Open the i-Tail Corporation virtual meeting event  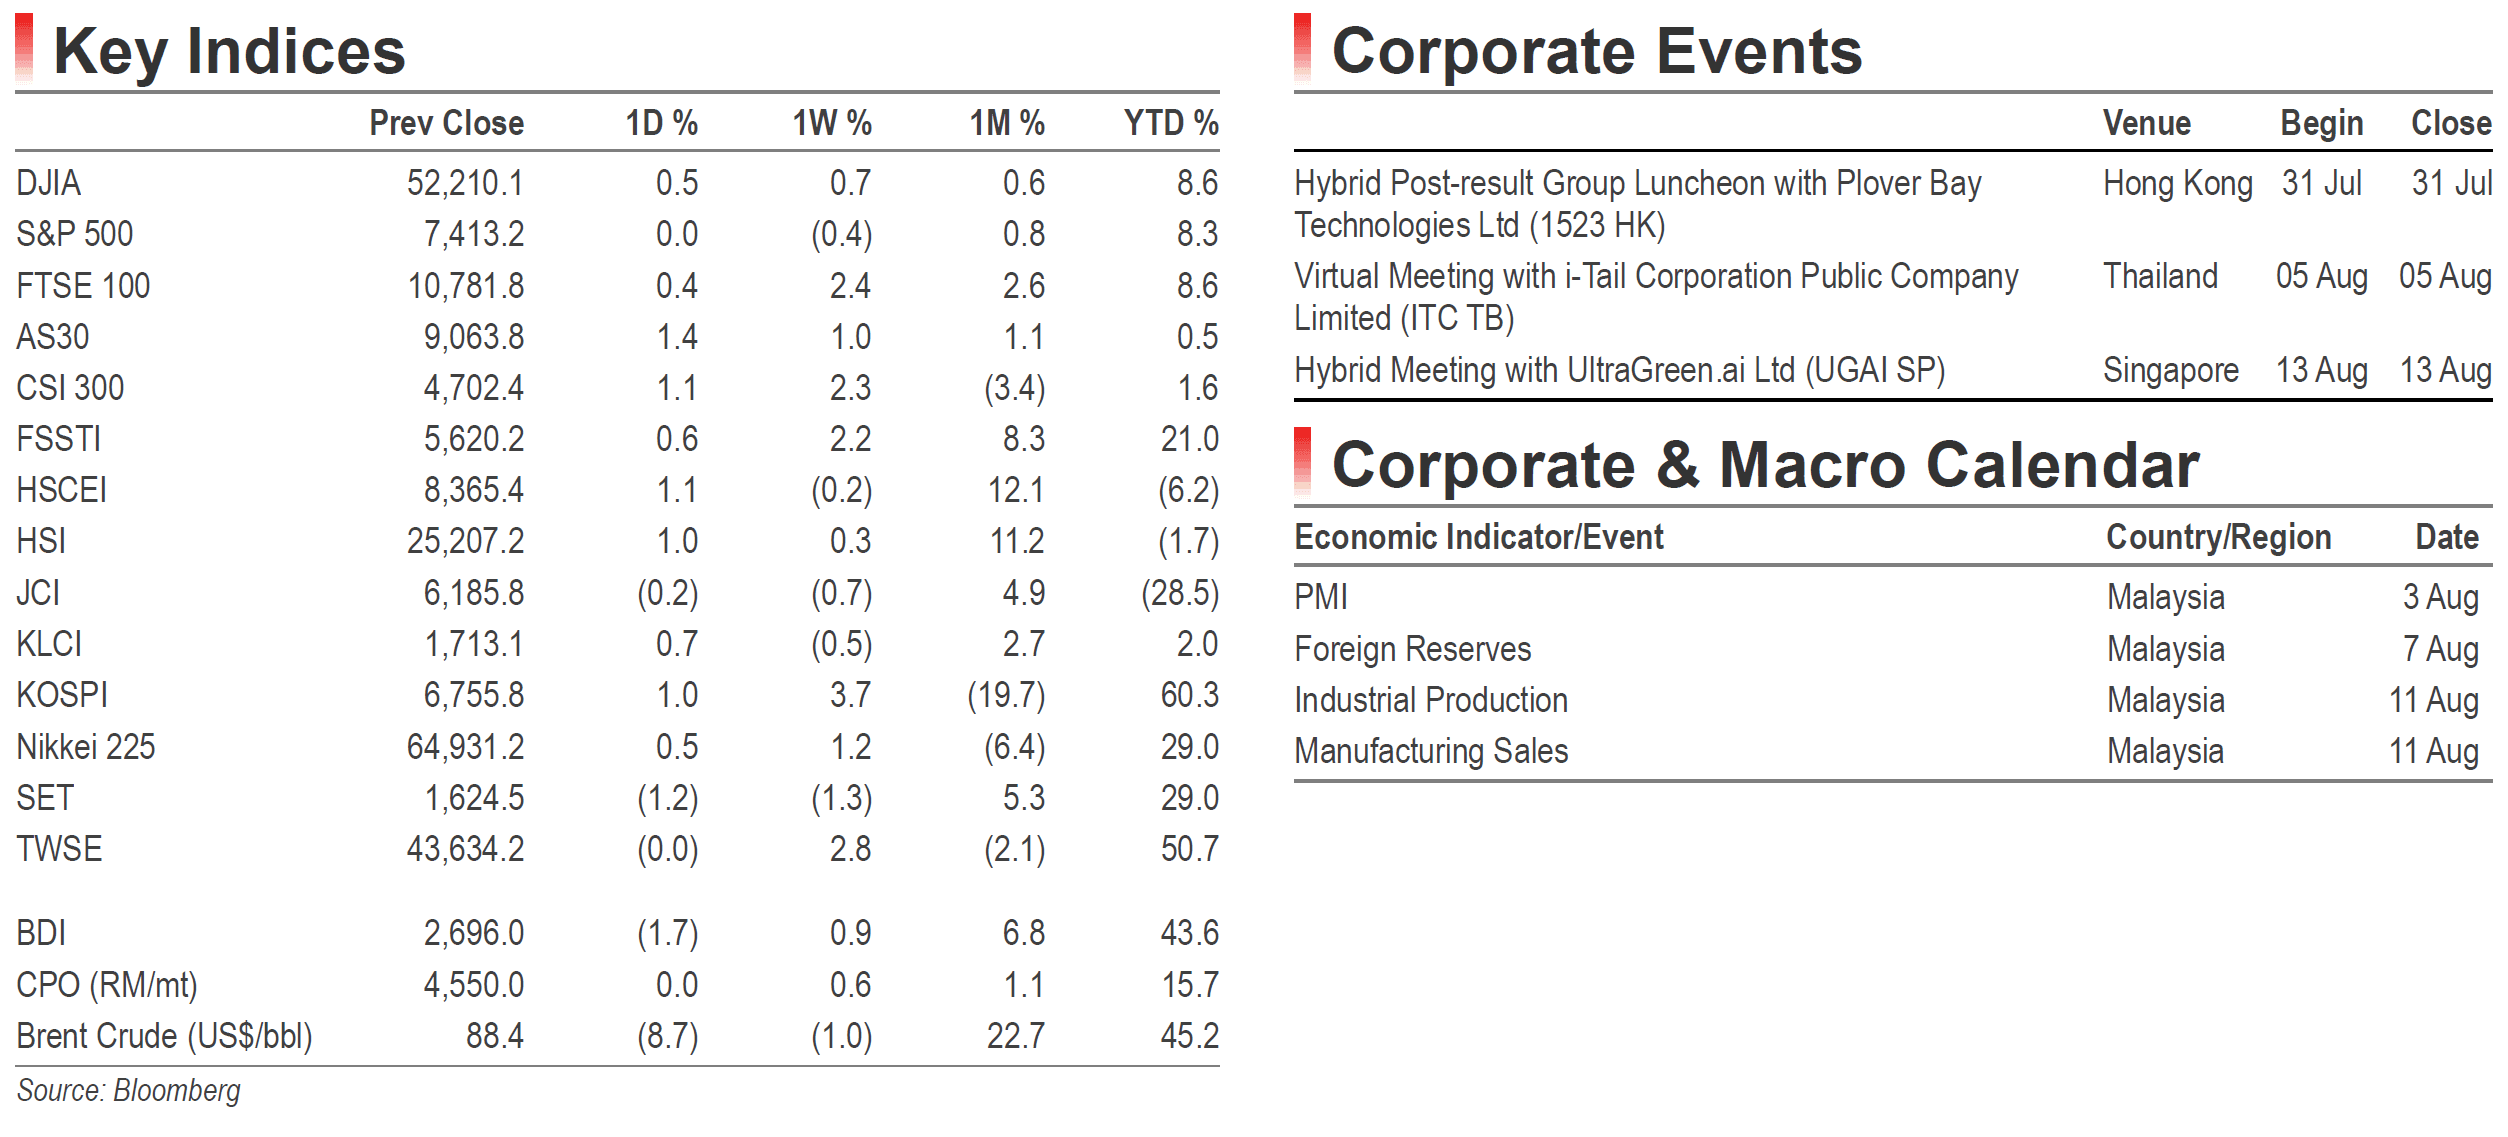pos(1656,297)
